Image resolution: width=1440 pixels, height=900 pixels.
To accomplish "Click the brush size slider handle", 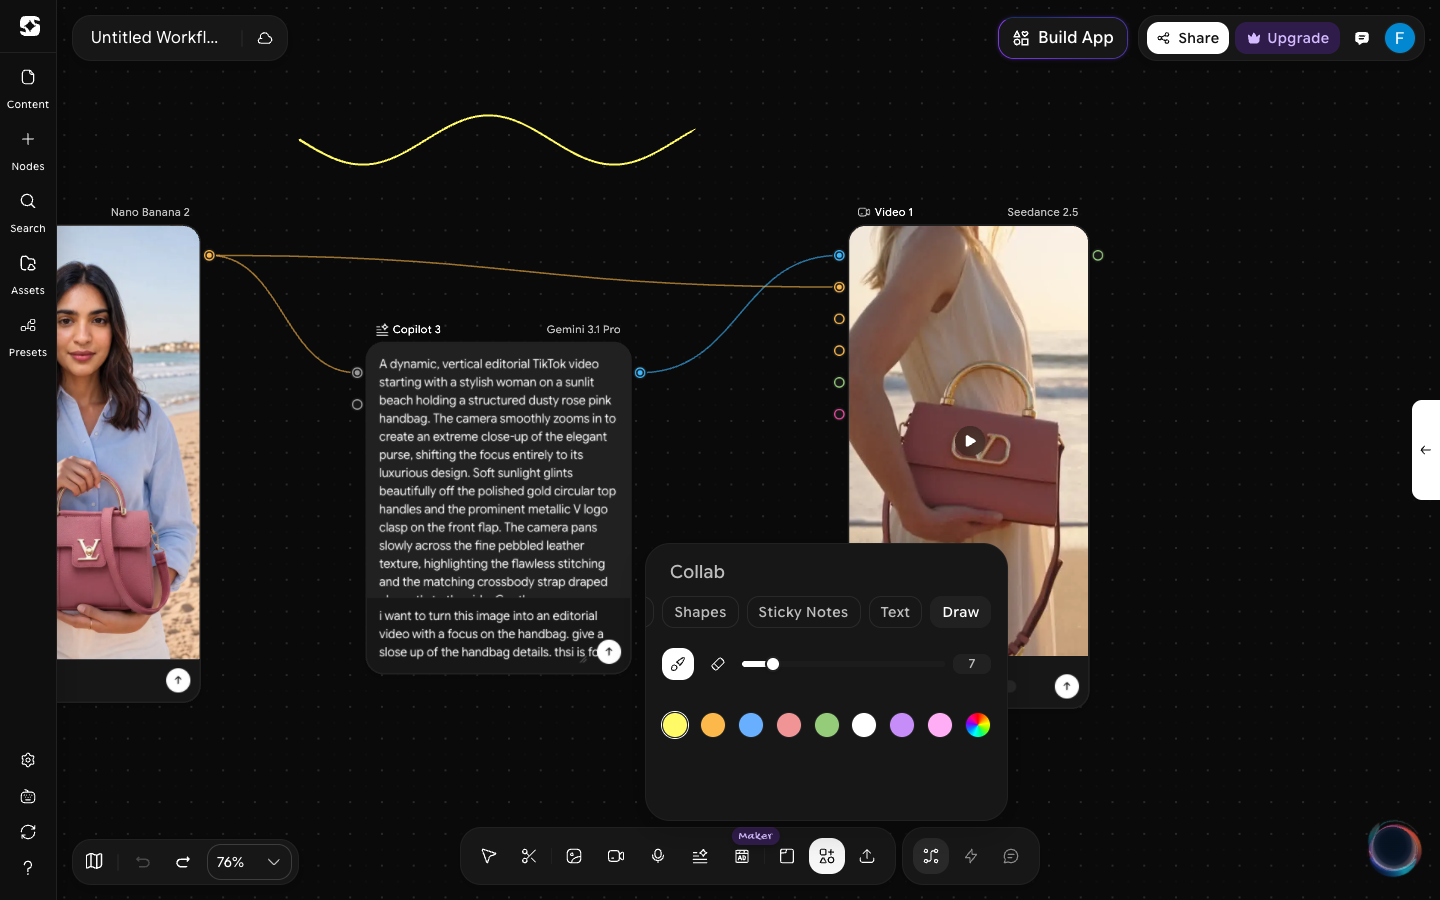I will tap(772, 664).
